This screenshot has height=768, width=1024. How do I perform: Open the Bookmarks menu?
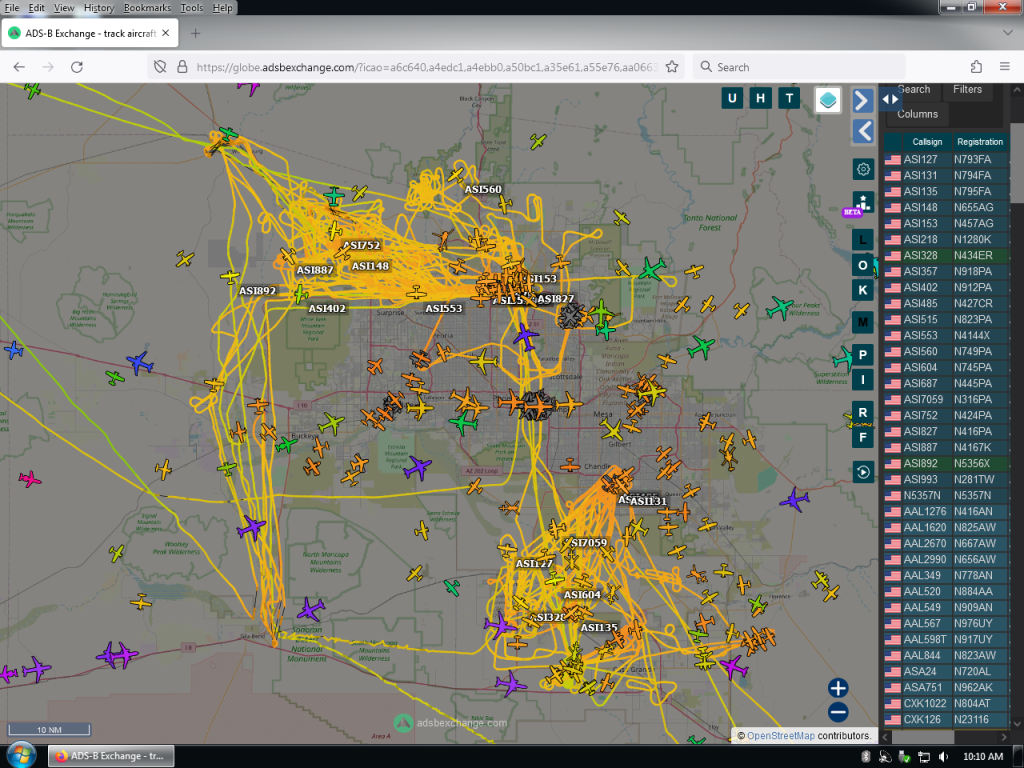148,8
